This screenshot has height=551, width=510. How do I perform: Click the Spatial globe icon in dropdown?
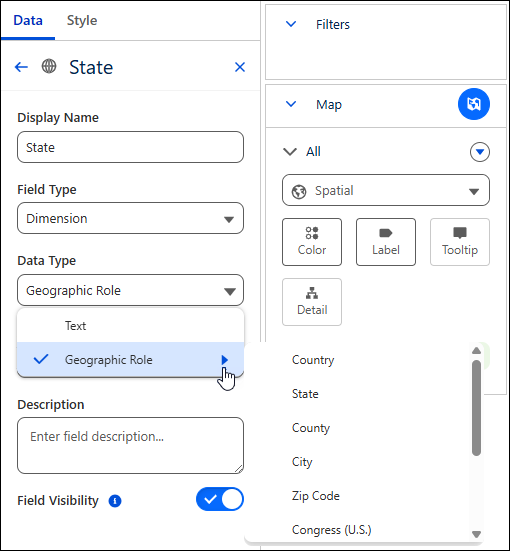(299, 192)
